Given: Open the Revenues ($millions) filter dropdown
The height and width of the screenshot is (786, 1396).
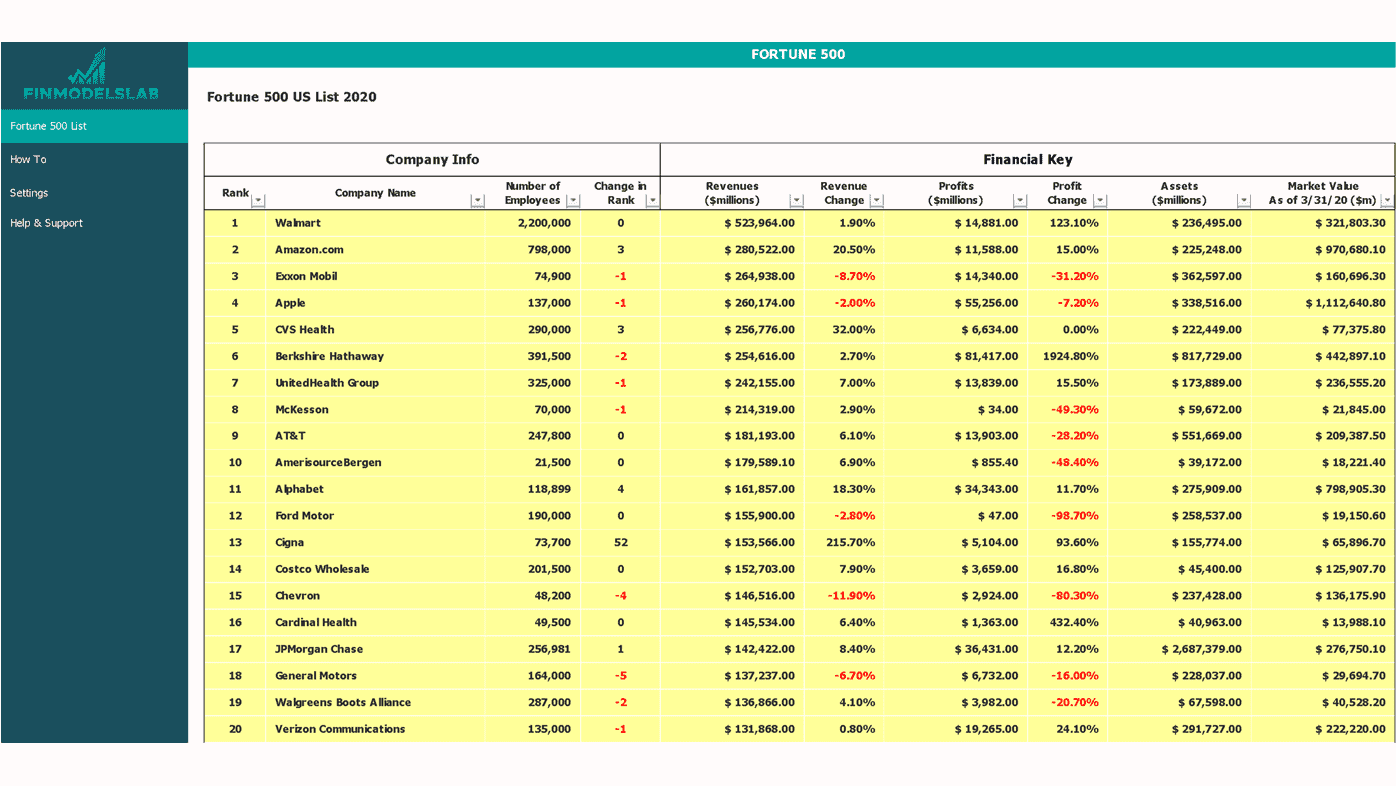Looking at the screenshot, I should (x=796, y=200).
